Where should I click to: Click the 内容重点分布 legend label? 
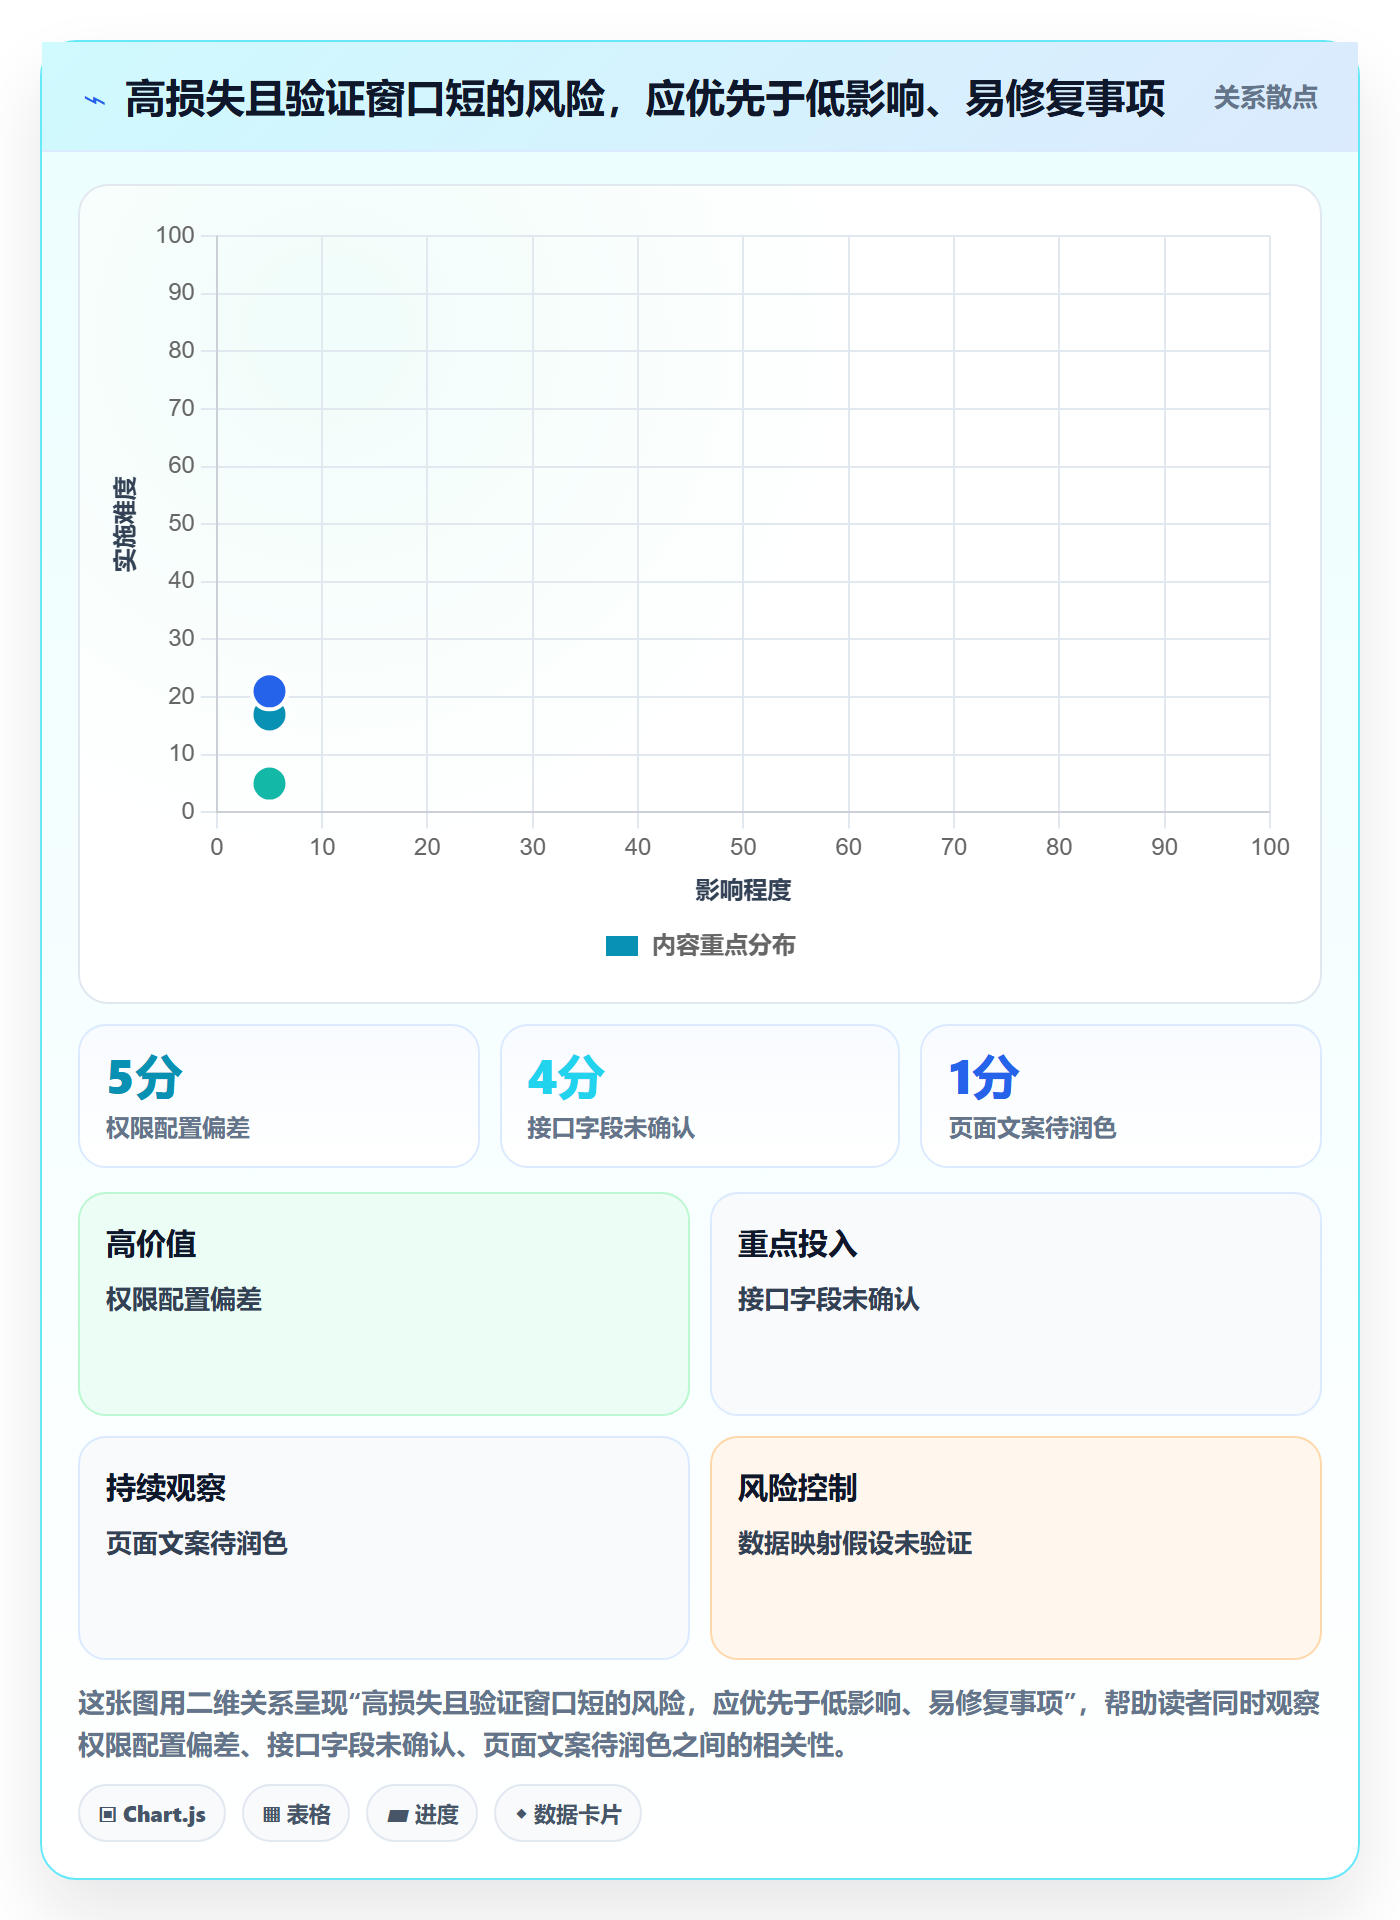pyautogui.click(x=723, y=946)
